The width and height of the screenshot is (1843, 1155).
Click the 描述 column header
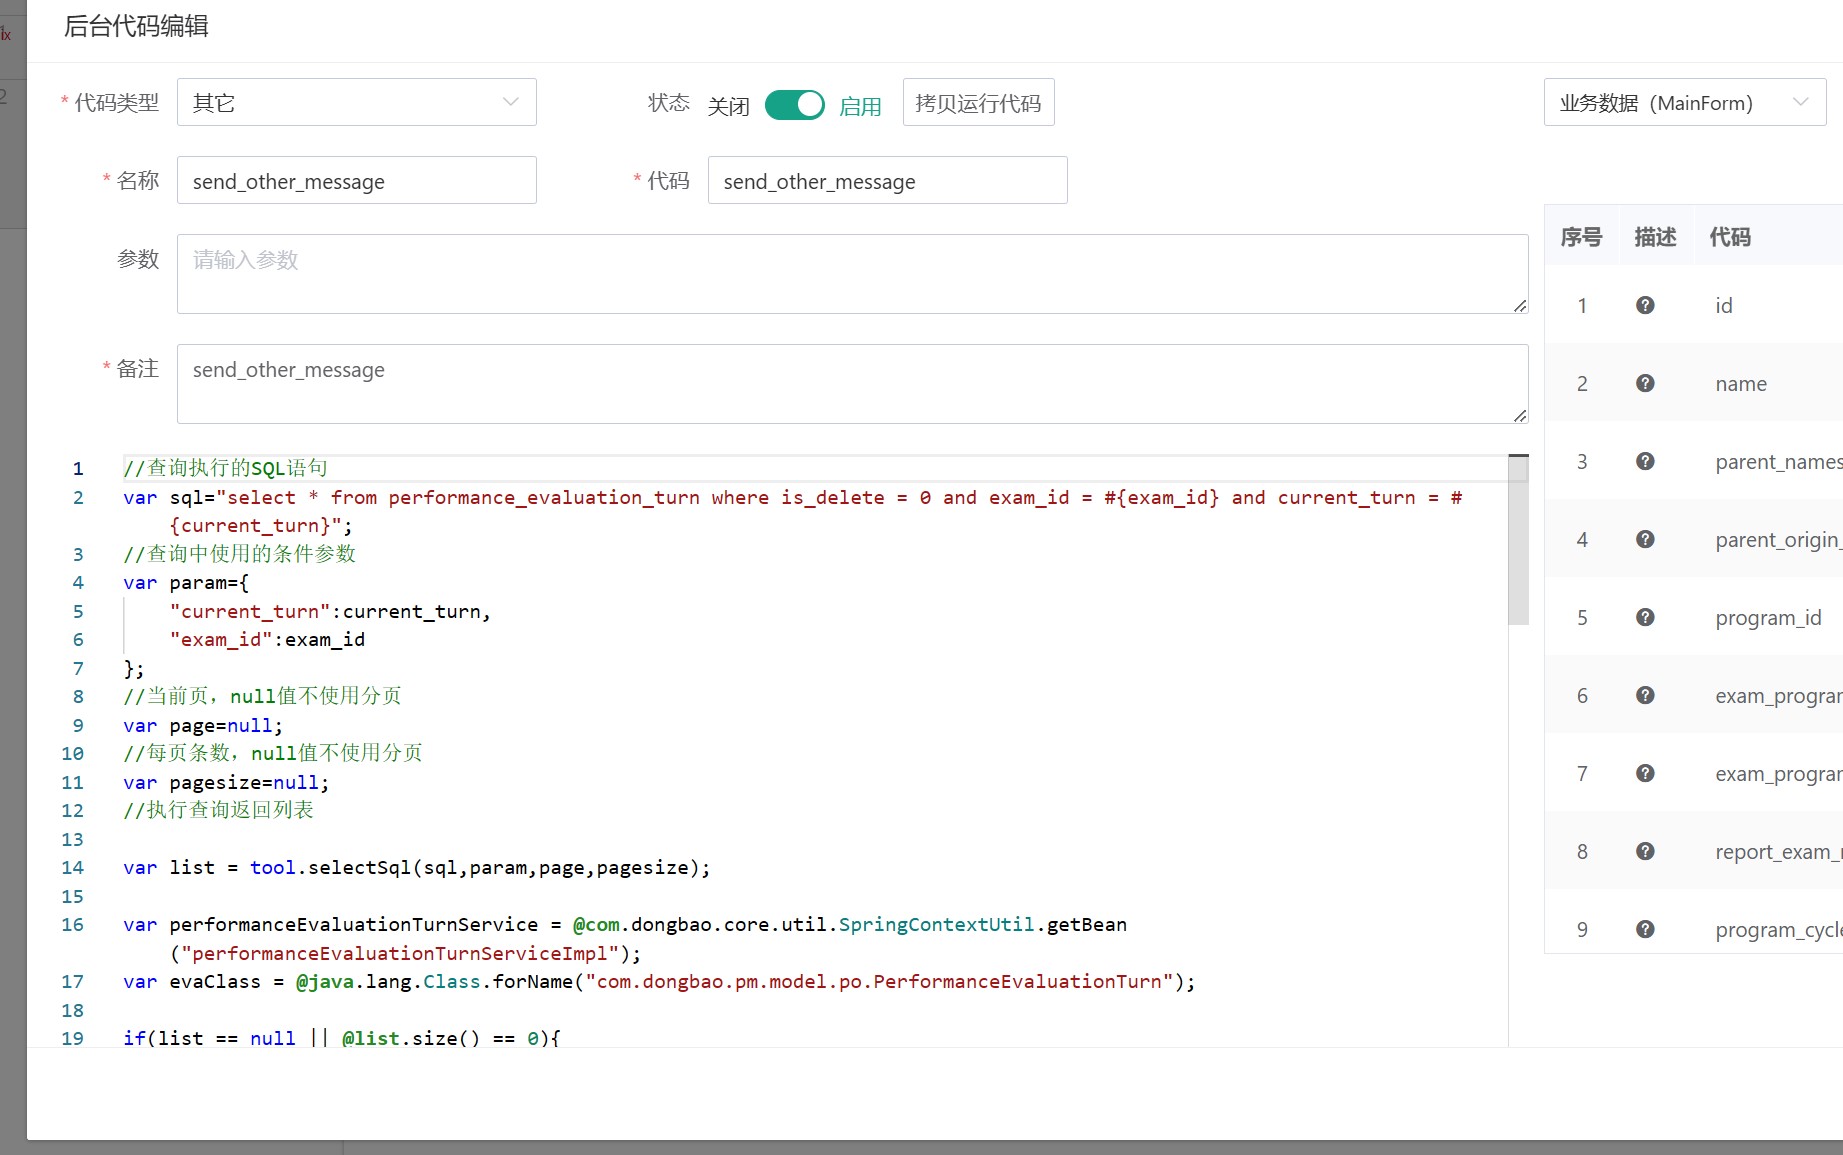point(1654,237)
